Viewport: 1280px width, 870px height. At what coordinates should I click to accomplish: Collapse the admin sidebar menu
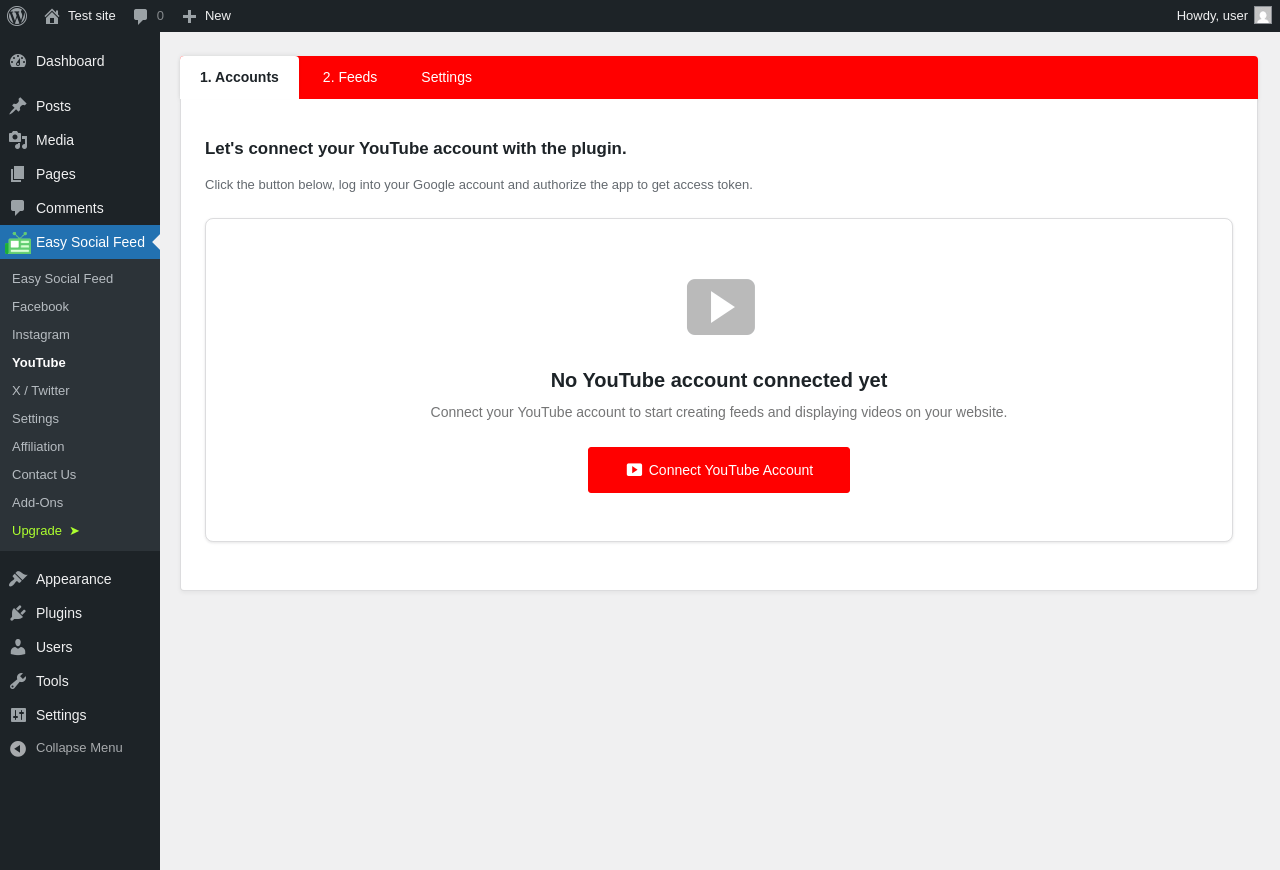point(66,748)
